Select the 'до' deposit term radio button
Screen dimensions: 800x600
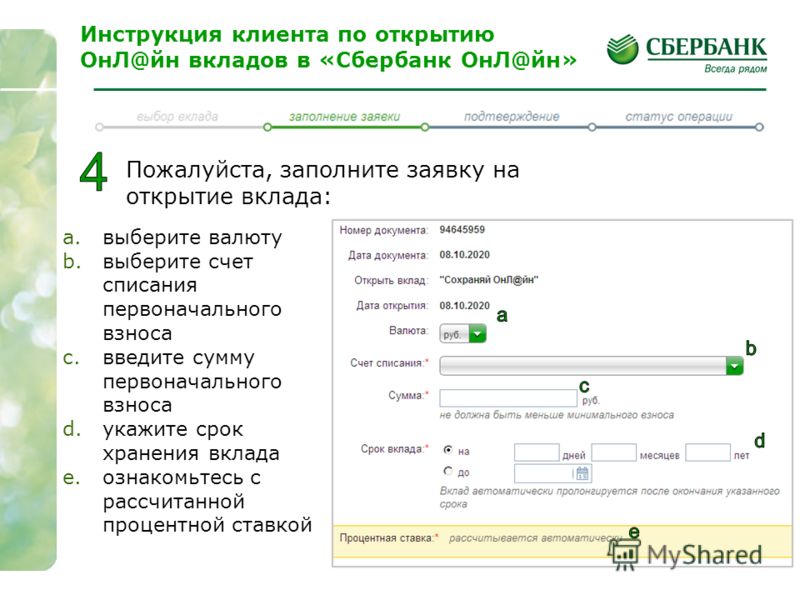click(x=448, y=471)
